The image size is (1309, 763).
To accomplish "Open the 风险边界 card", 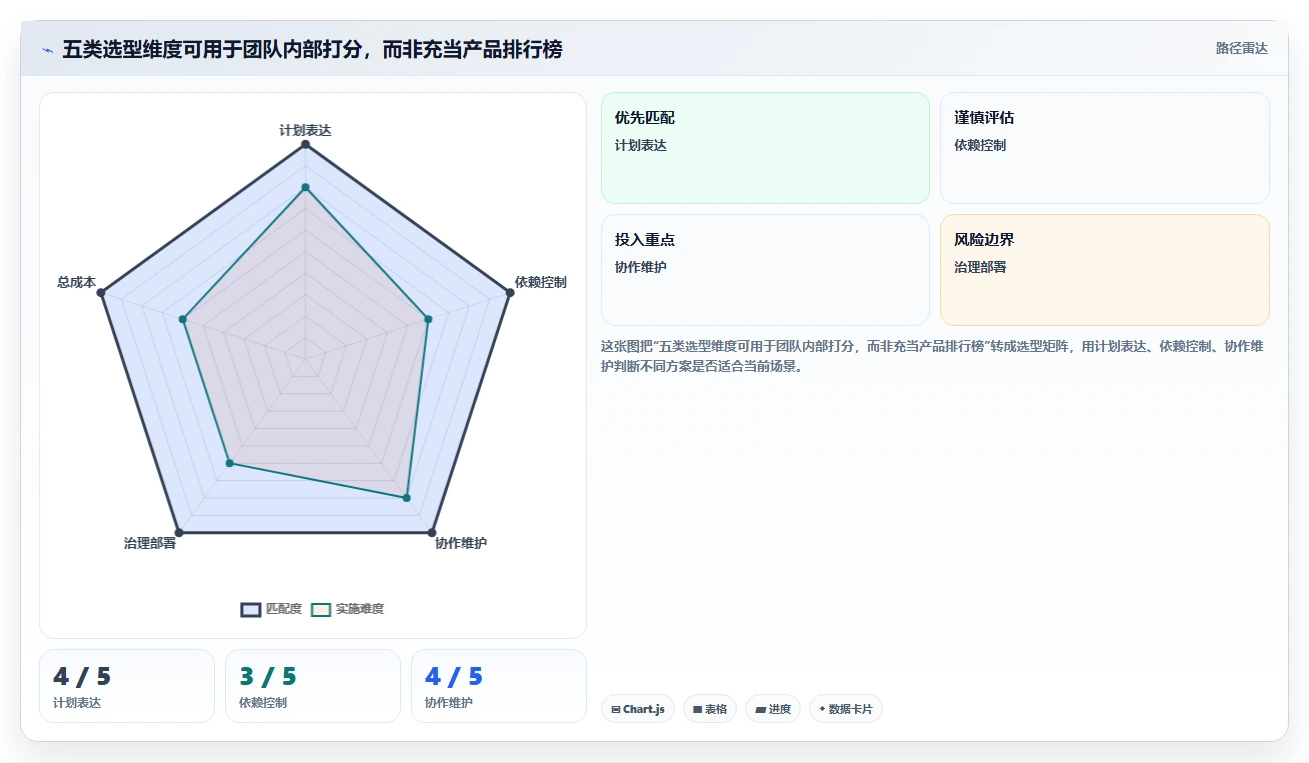I will coord(1105,270).
